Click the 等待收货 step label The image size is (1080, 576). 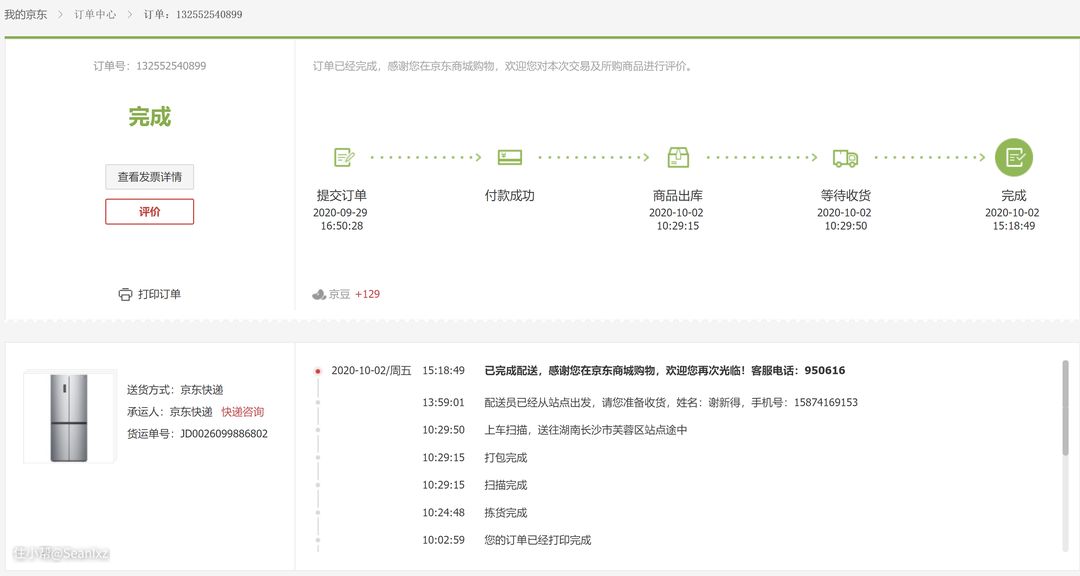(x=846, y=196)
